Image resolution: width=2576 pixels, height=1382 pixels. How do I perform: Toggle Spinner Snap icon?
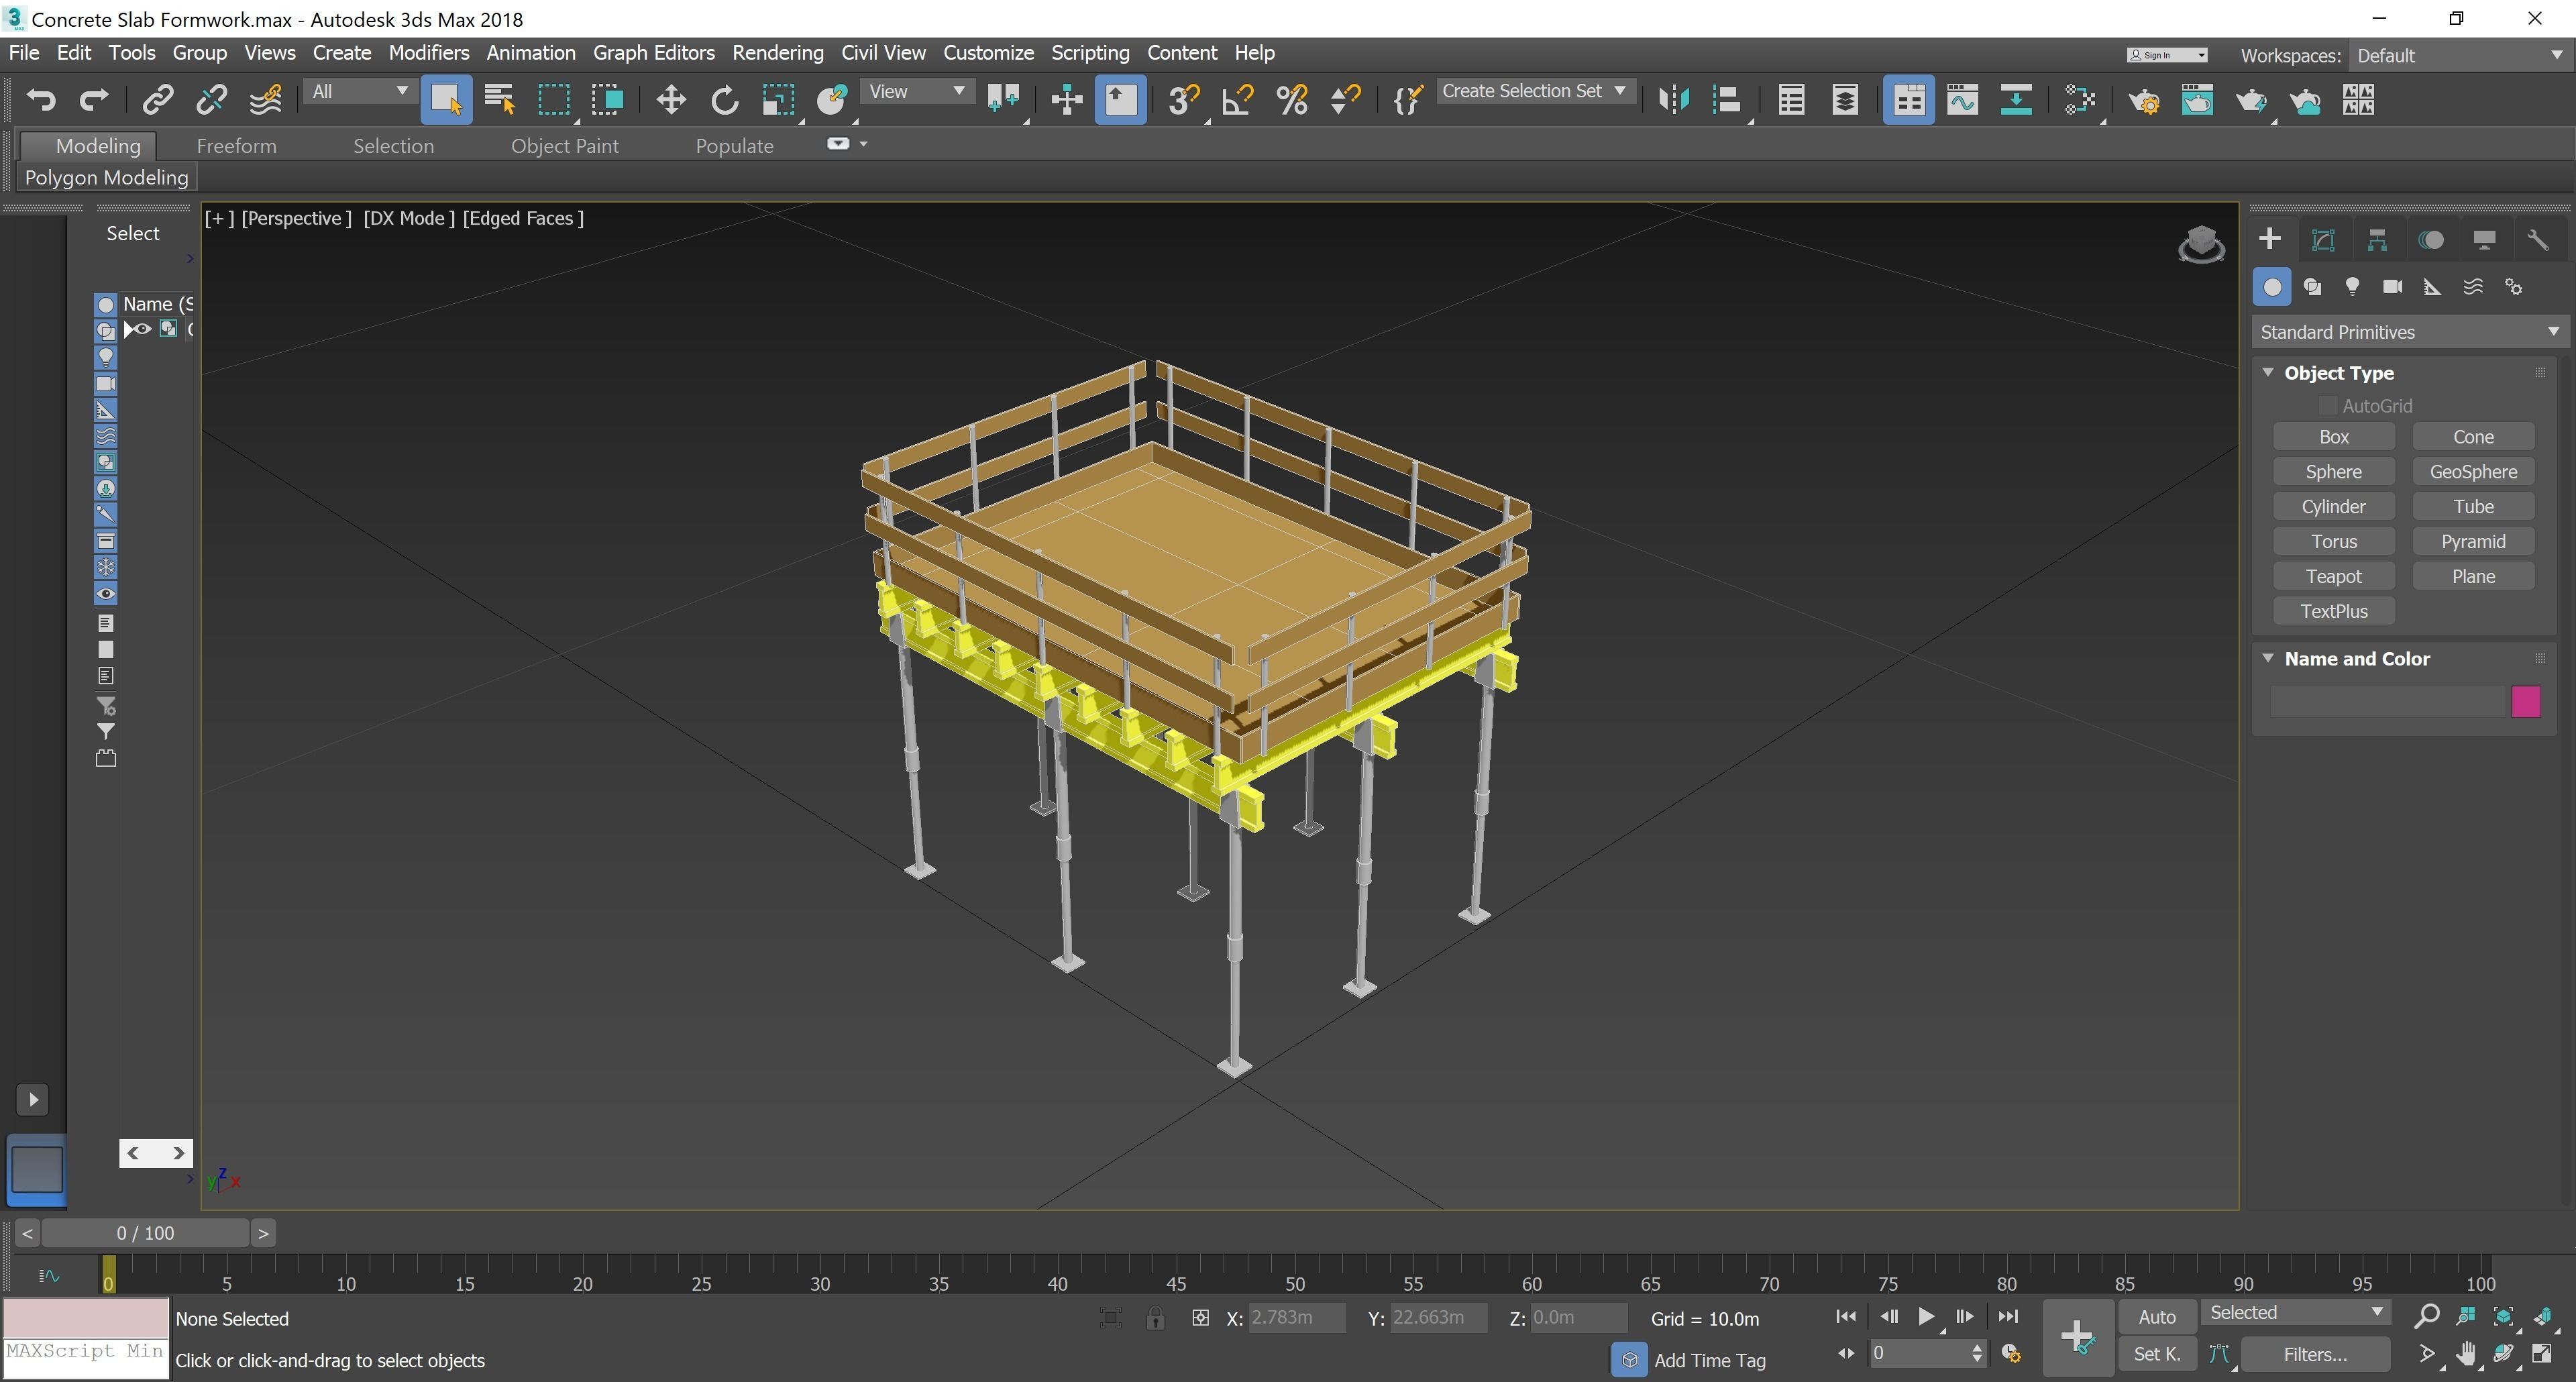pos(1346,99)
